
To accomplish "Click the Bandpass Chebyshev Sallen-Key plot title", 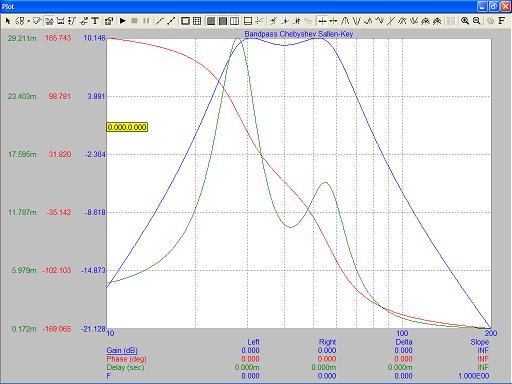I will (299, 34).
